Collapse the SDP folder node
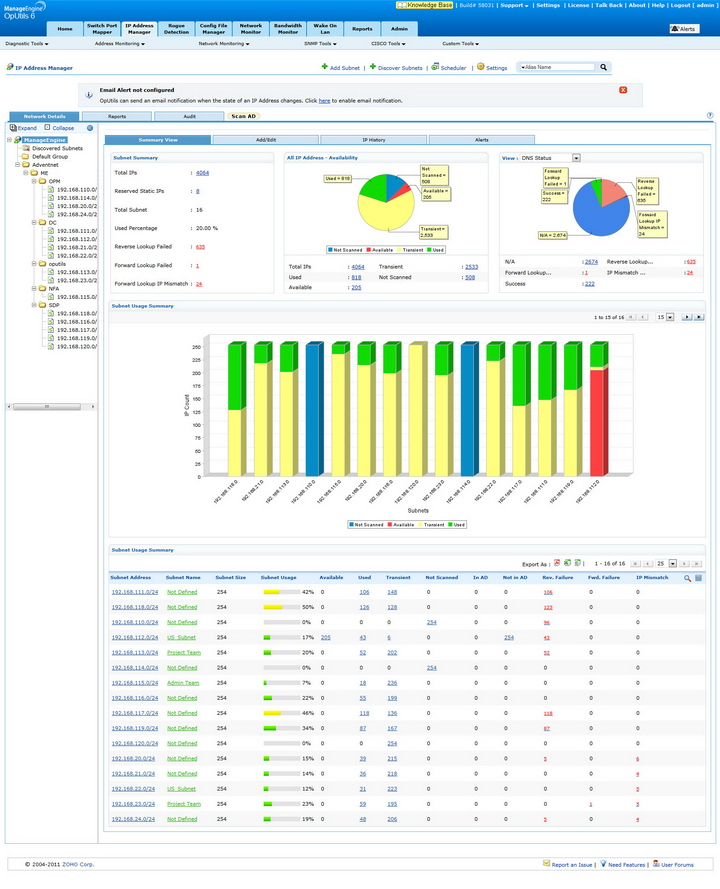 pos(34,305)
